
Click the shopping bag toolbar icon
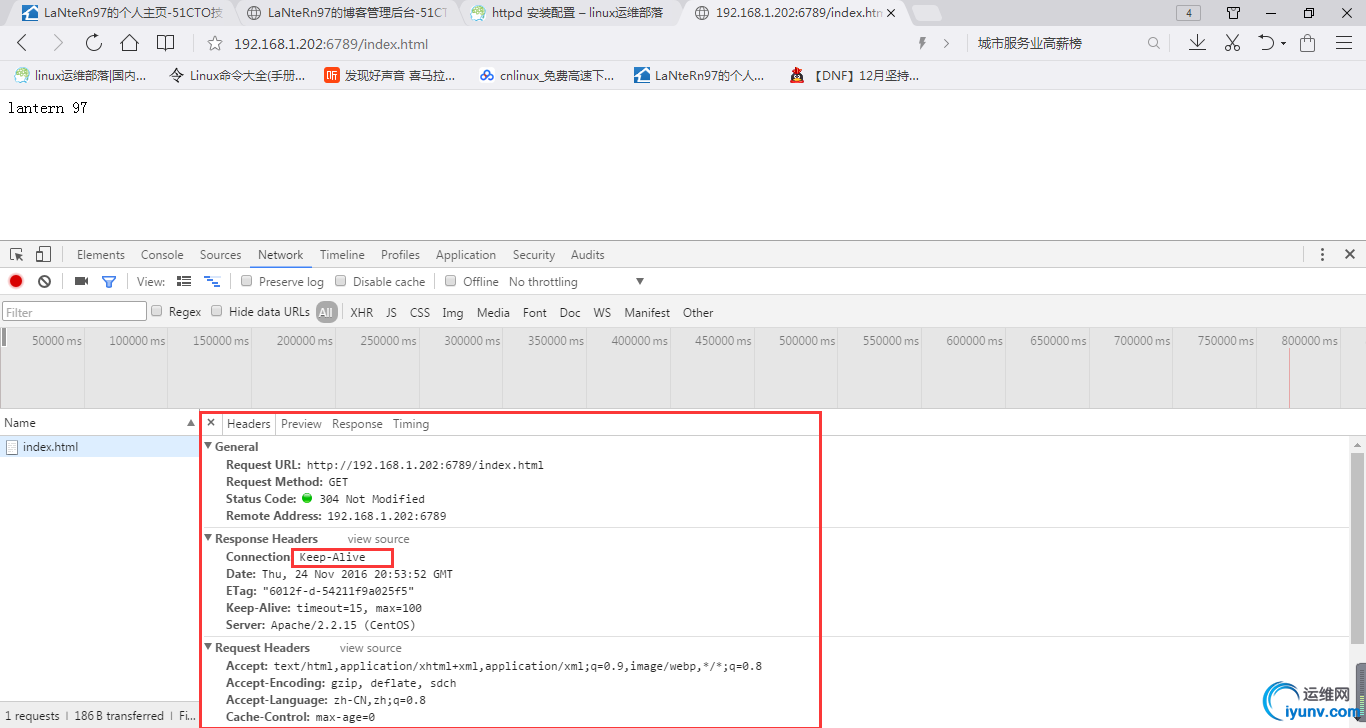tap(1307, 43)
